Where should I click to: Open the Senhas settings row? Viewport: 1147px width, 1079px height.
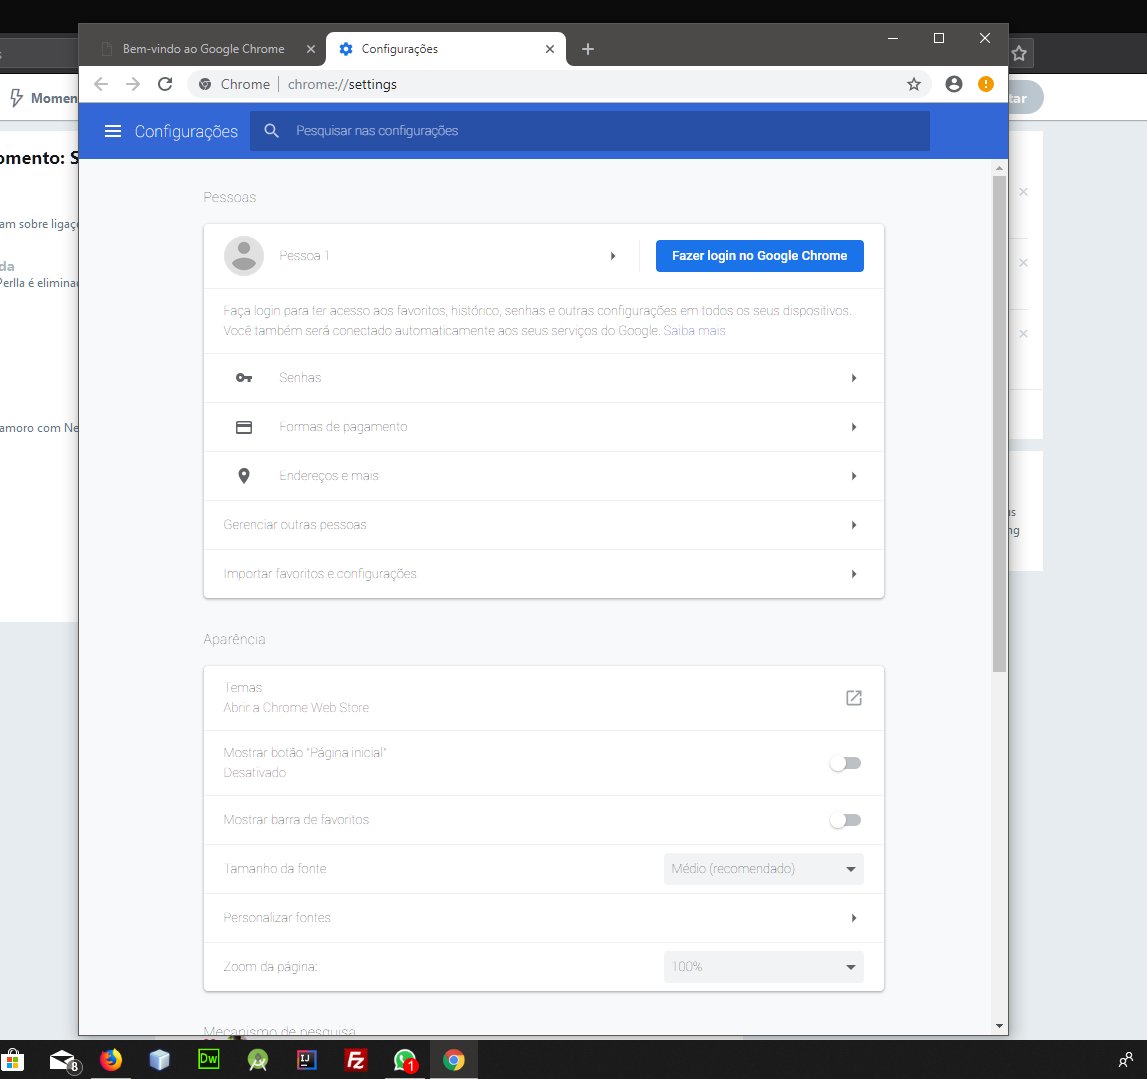tap(544, 378)
